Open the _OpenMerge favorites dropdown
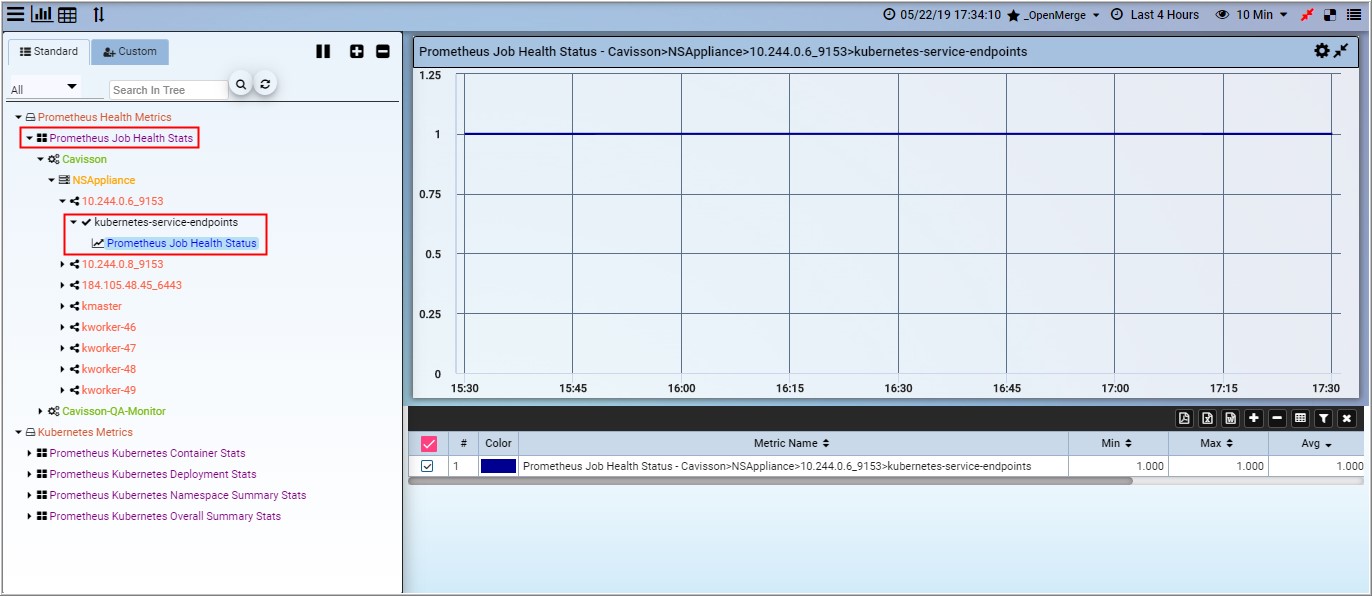 1053,15
